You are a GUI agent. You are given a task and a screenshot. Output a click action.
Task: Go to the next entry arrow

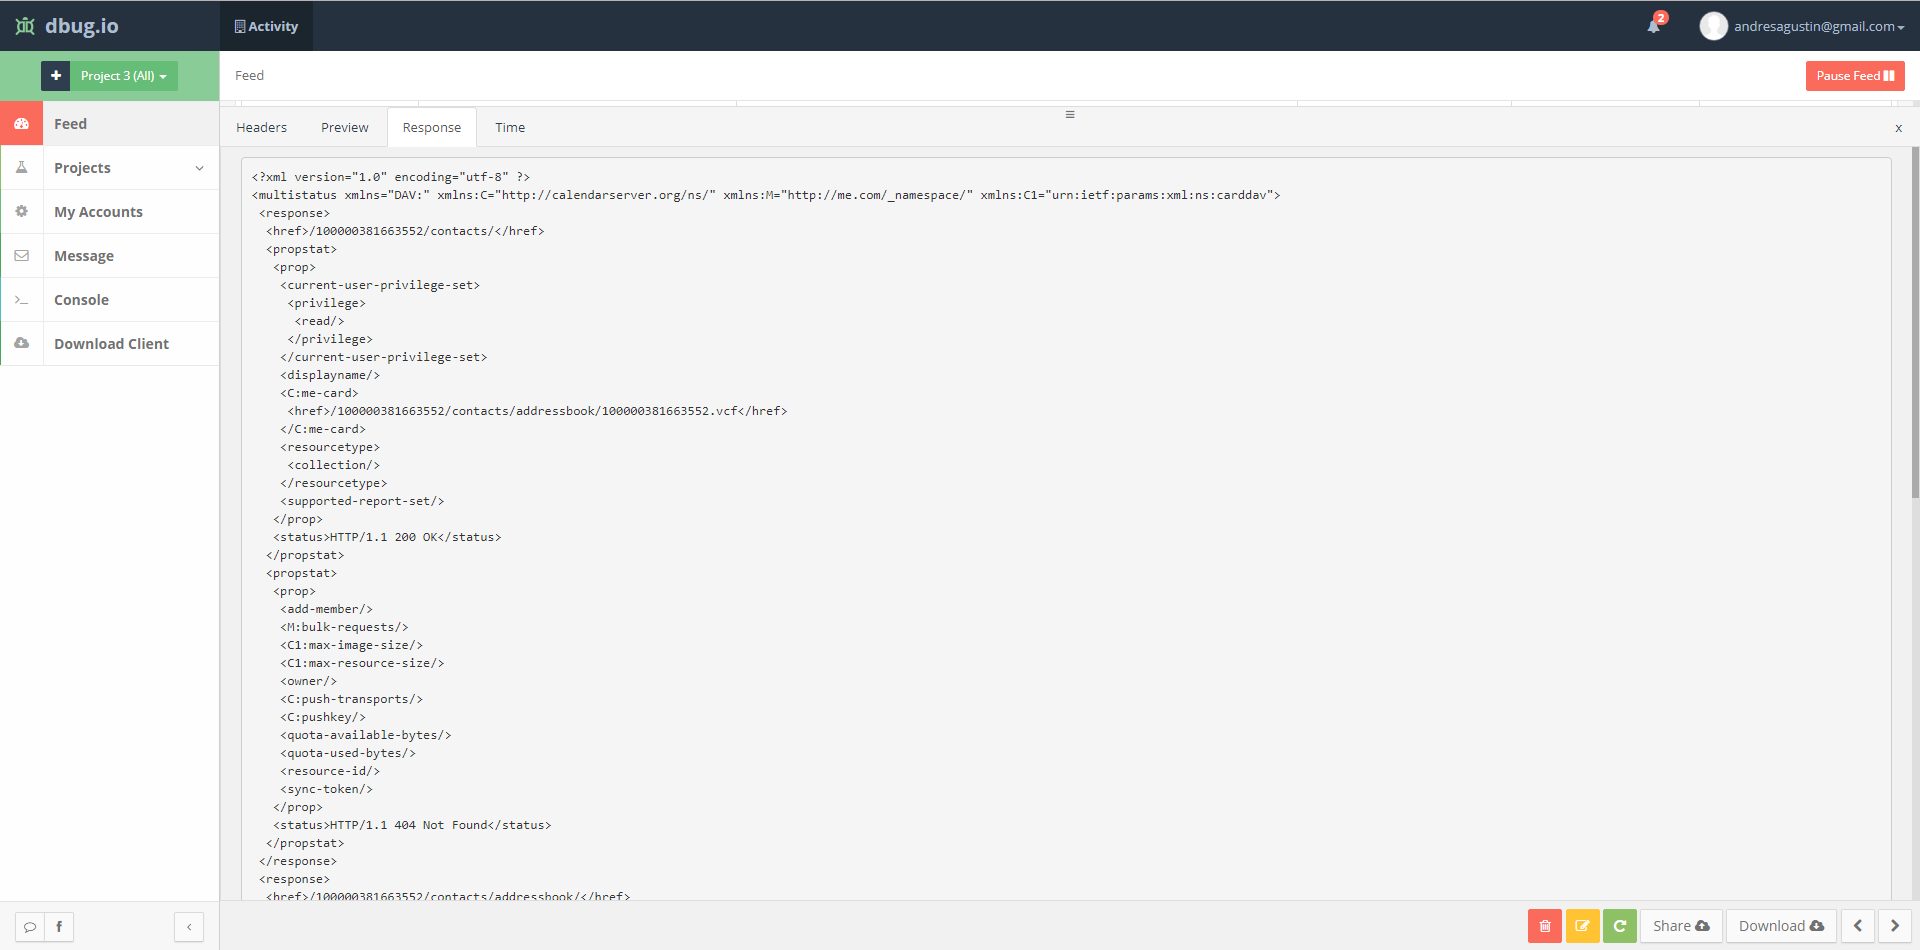tap(1894, 926)
